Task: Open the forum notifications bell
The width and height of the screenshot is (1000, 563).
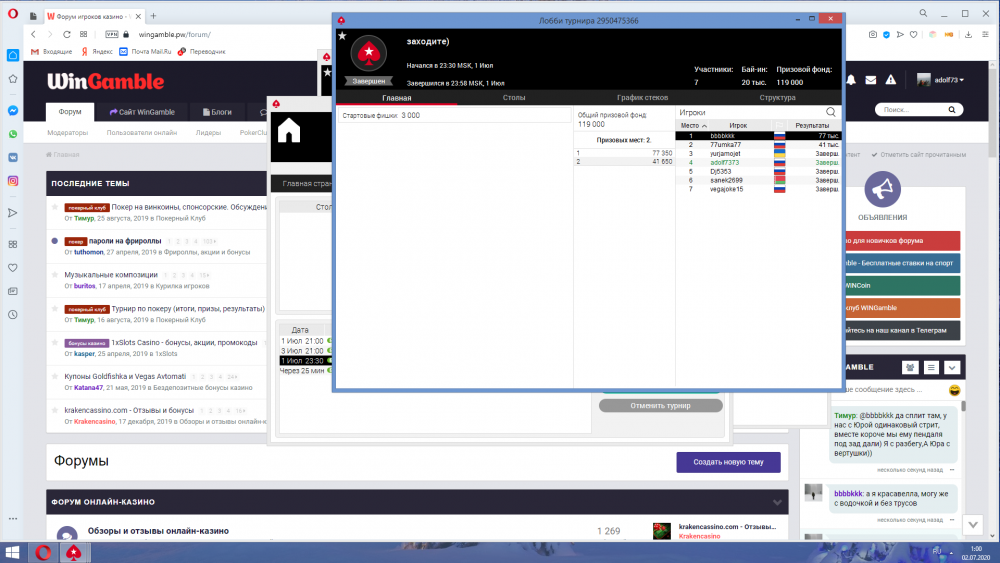Action: pyautogui.click(x=851, y=80)
